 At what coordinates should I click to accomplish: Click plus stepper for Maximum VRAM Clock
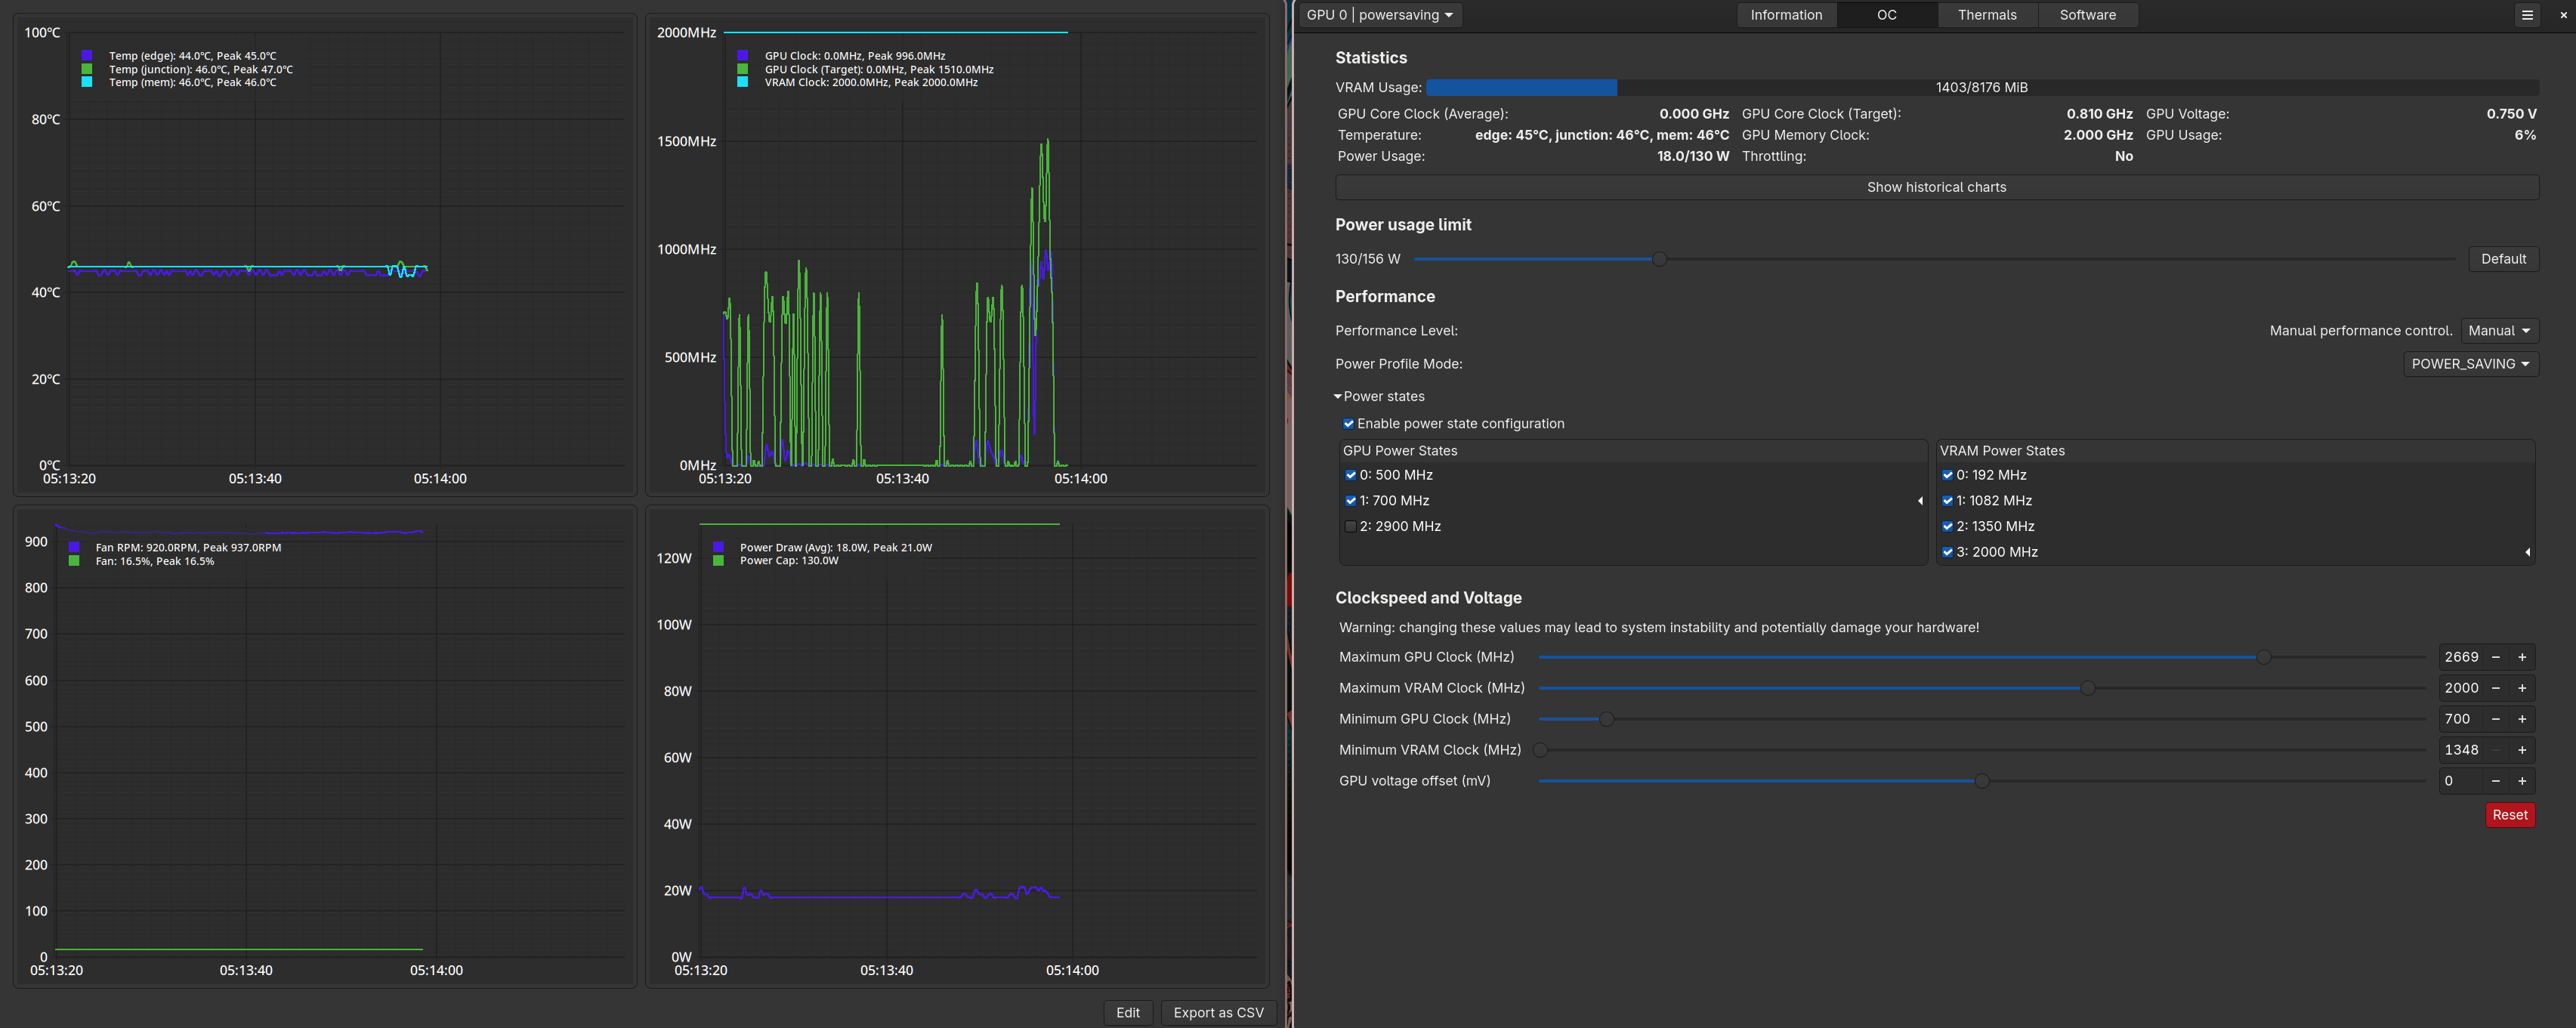coord(2522,688)
